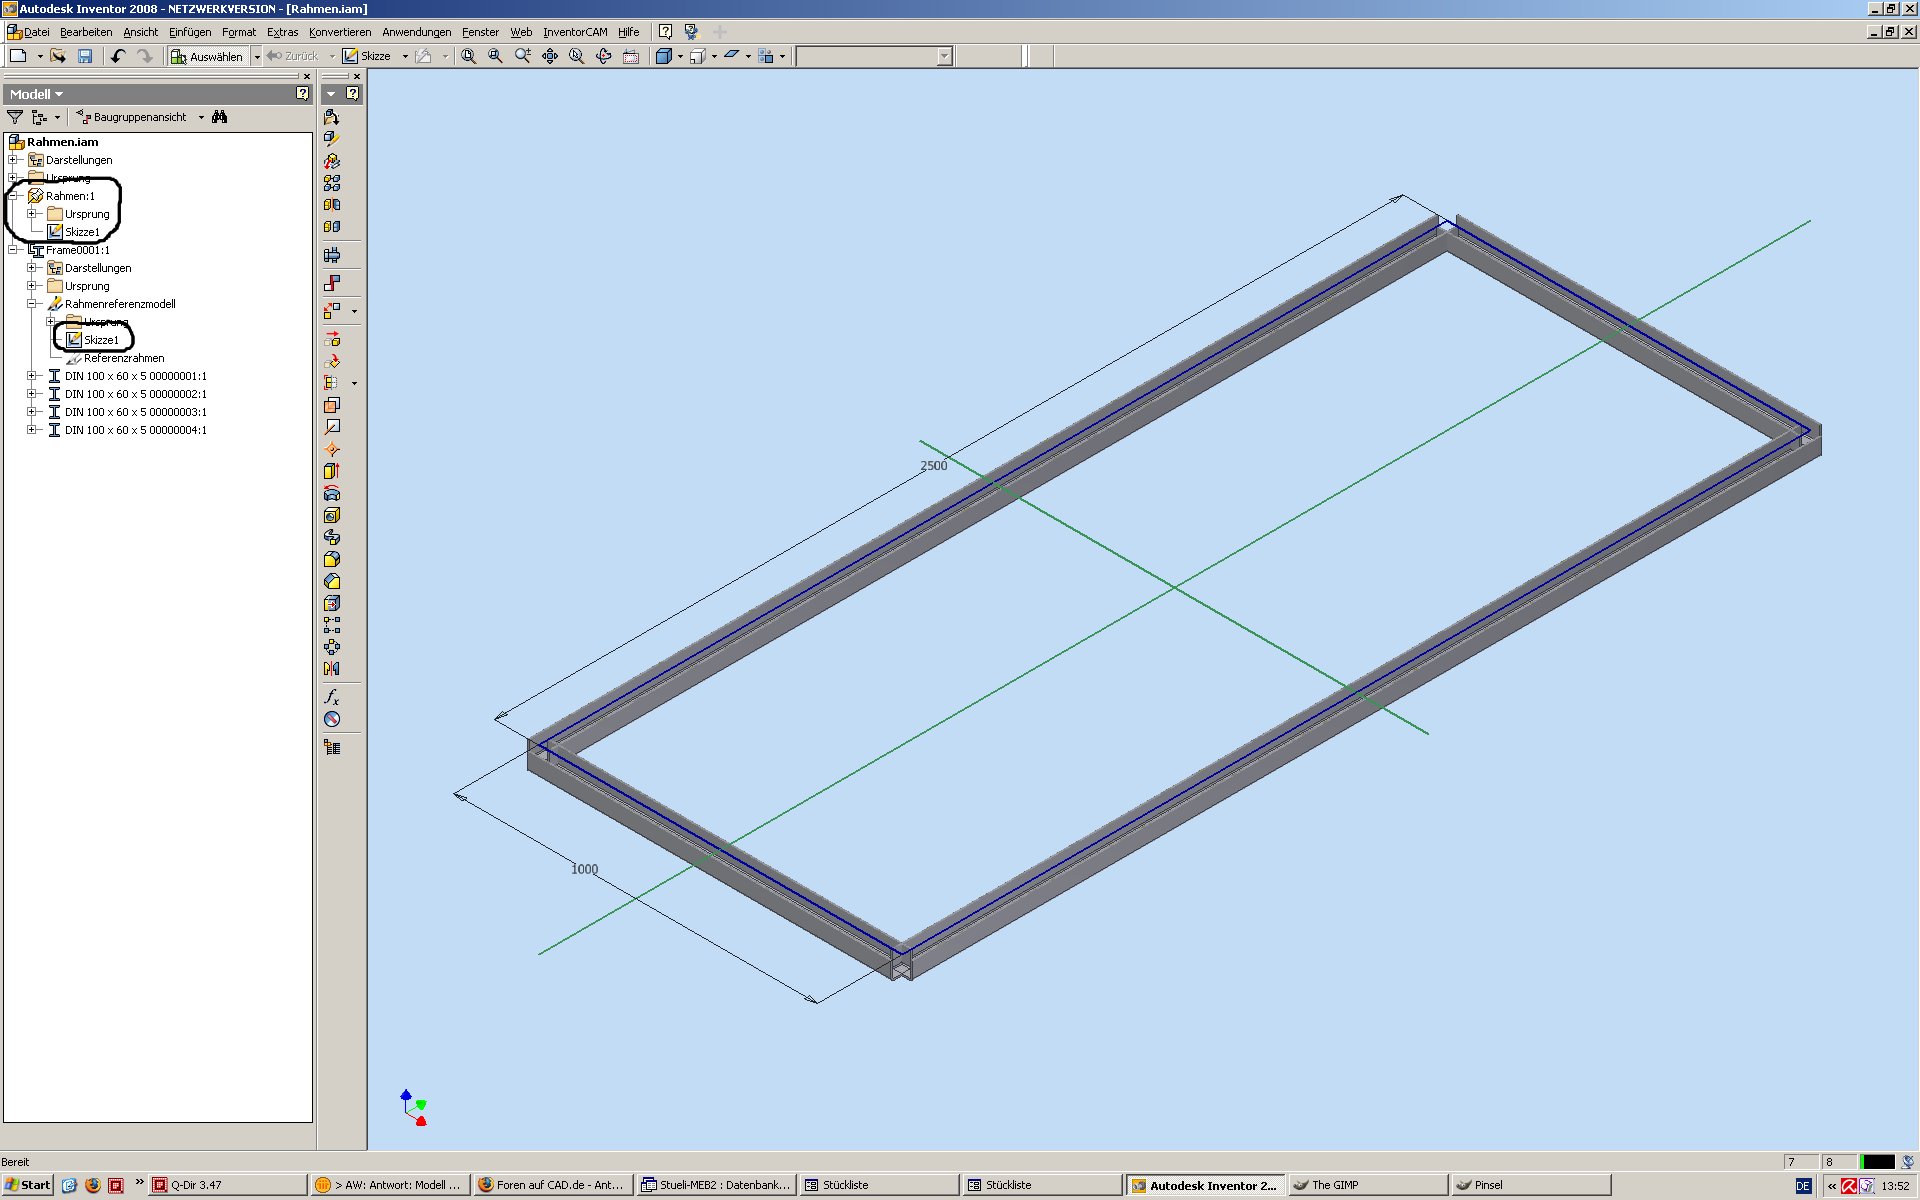
Task: Click the Undo arrow icon
Action: click(x=118, y=56)
